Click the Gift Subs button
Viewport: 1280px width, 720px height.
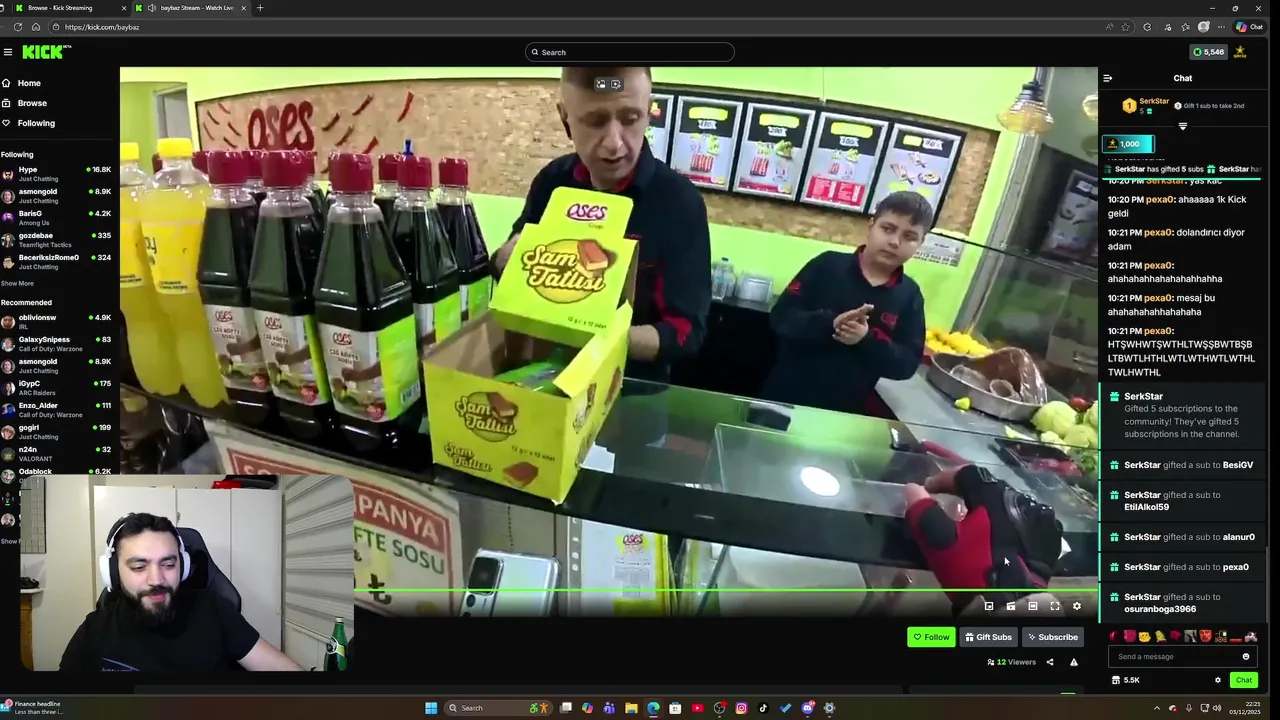click(x=988, y=637)
